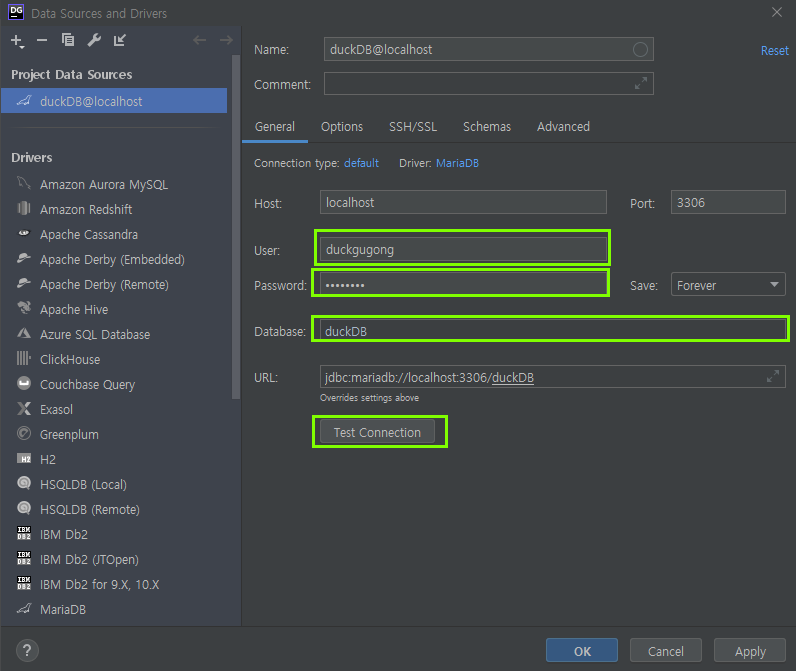The width and height of the screenshot is (796, 671).
Task: Expand the URL field editor
Action: click(x=773, y=376)
